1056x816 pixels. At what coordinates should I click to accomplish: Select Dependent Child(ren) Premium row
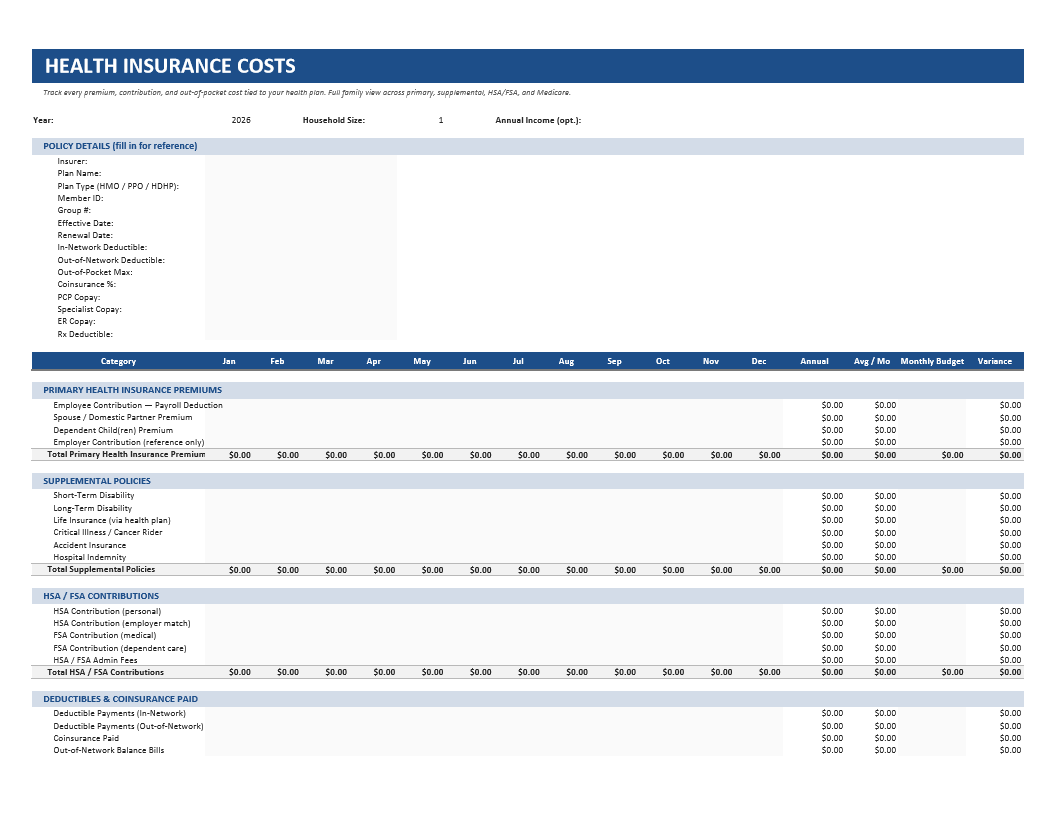point(527,430)
